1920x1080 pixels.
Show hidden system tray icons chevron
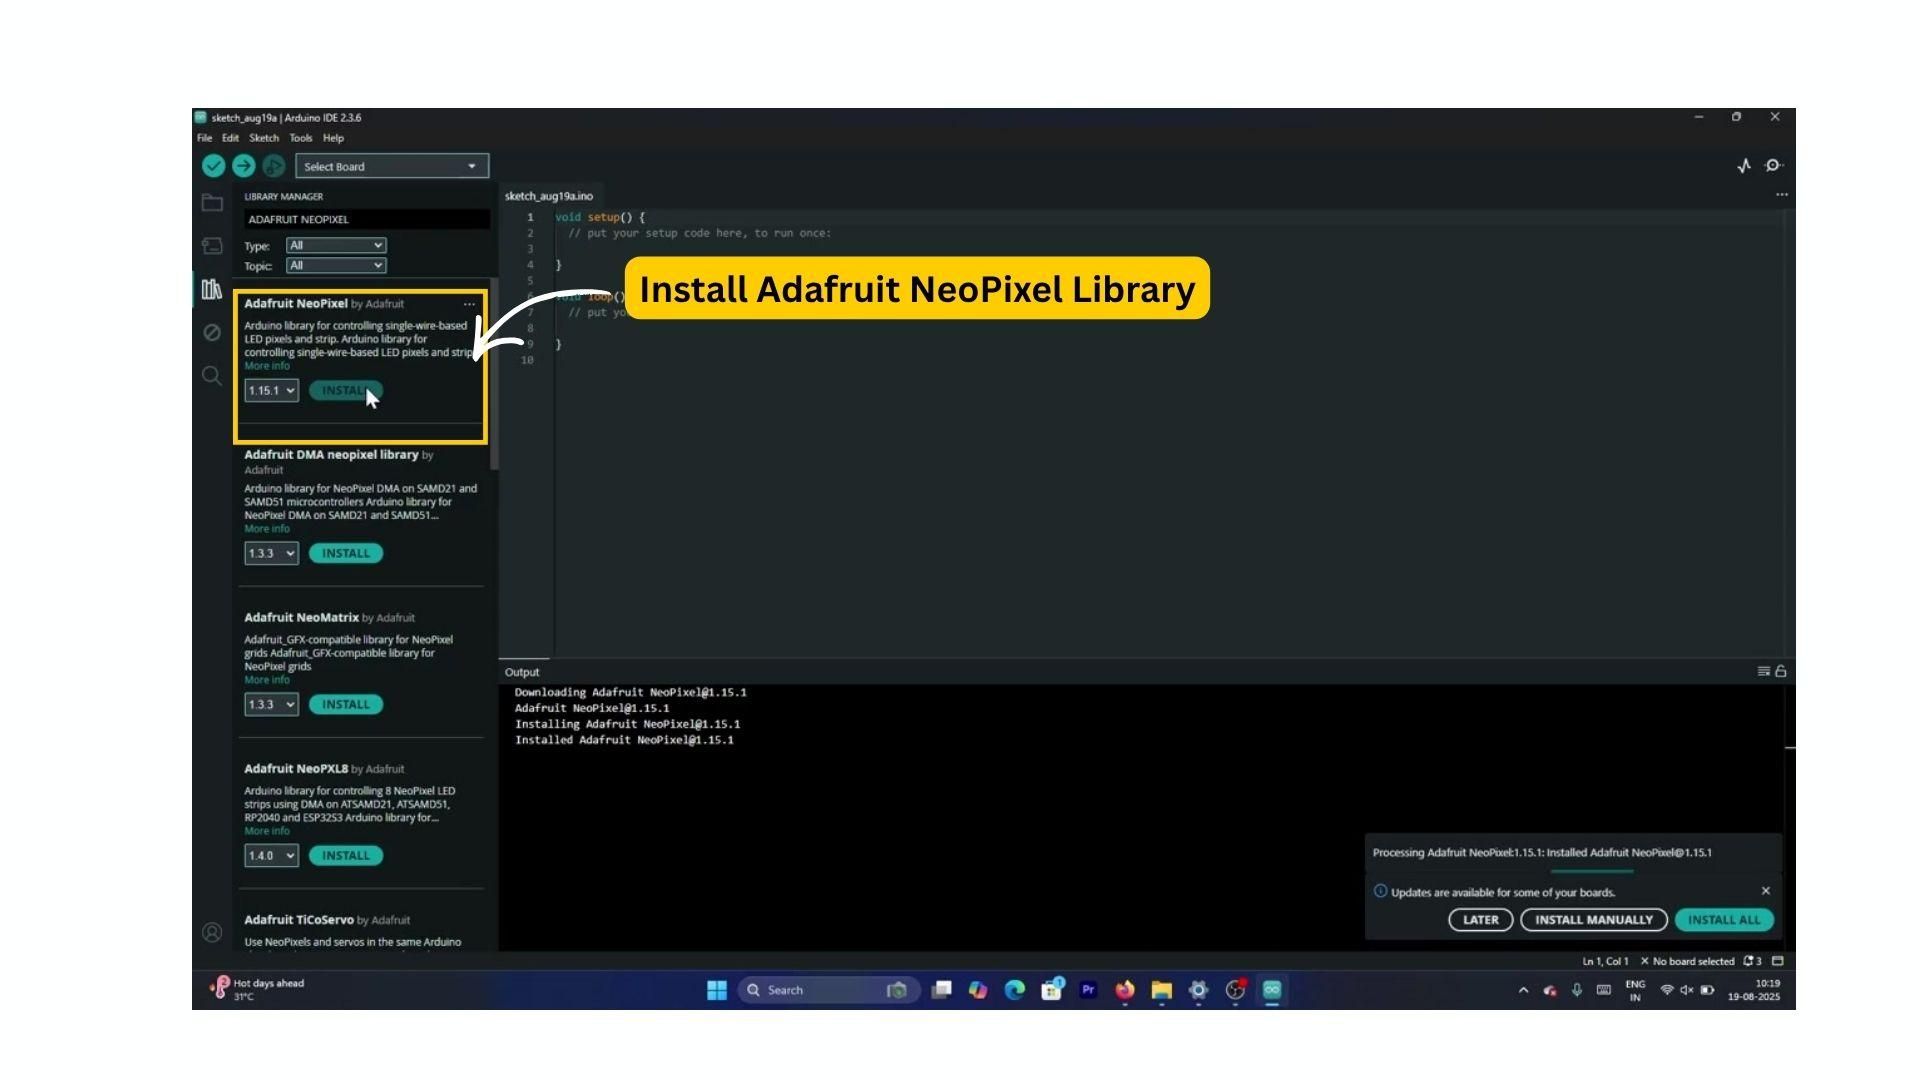click(1523, 990)
